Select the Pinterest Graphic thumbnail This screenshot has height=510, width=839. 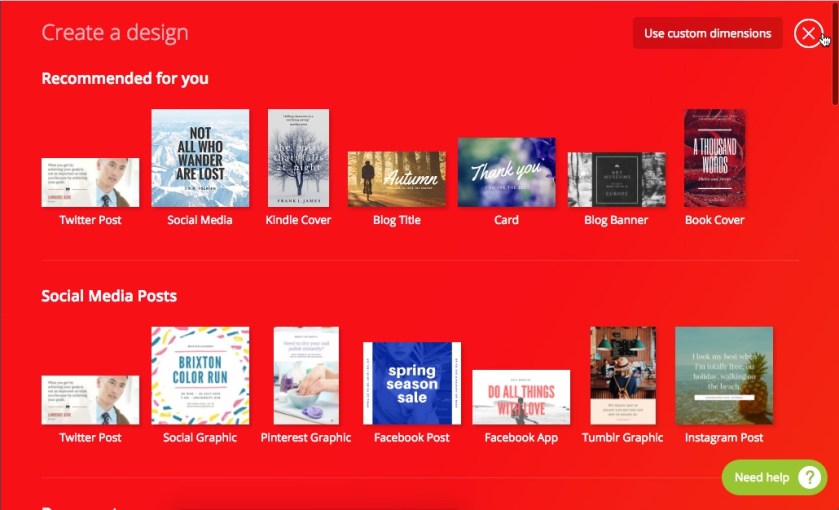point(306,376)
